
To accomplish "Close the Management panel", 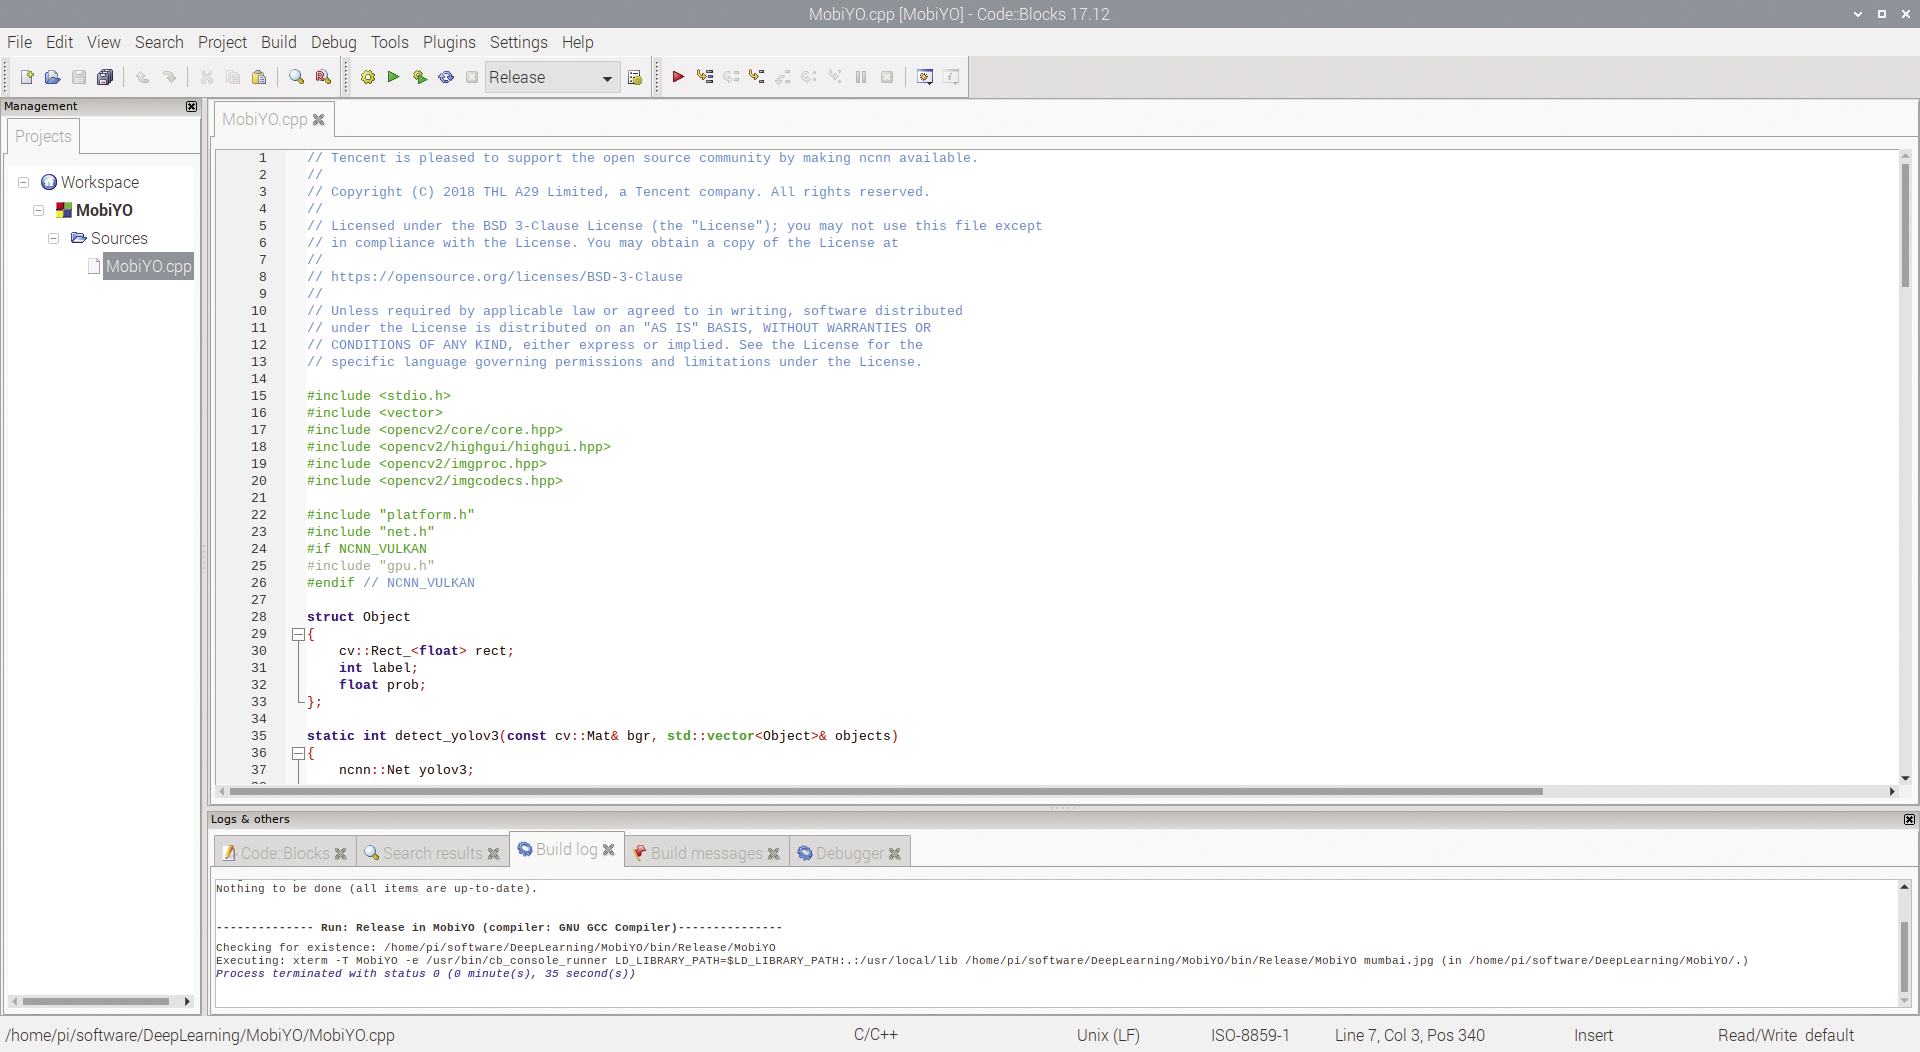I will pyautogui.click(x=191, y=106).
